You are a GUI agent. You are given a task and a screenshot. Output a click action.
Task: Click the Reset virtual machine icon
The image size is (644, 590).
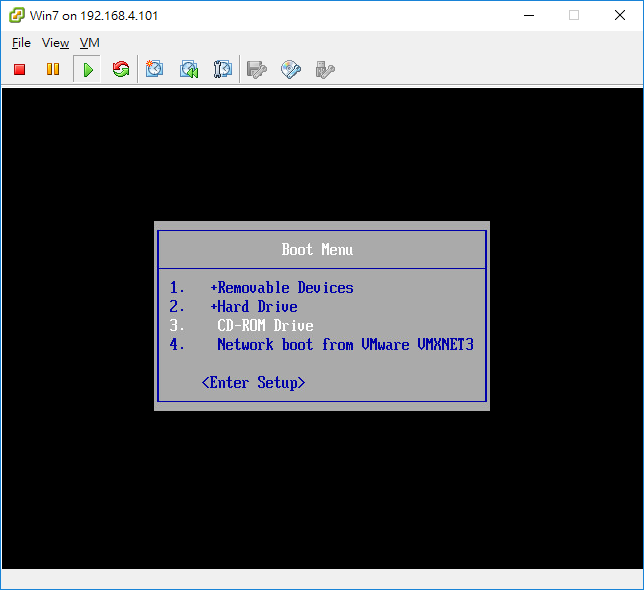point(121,69)
